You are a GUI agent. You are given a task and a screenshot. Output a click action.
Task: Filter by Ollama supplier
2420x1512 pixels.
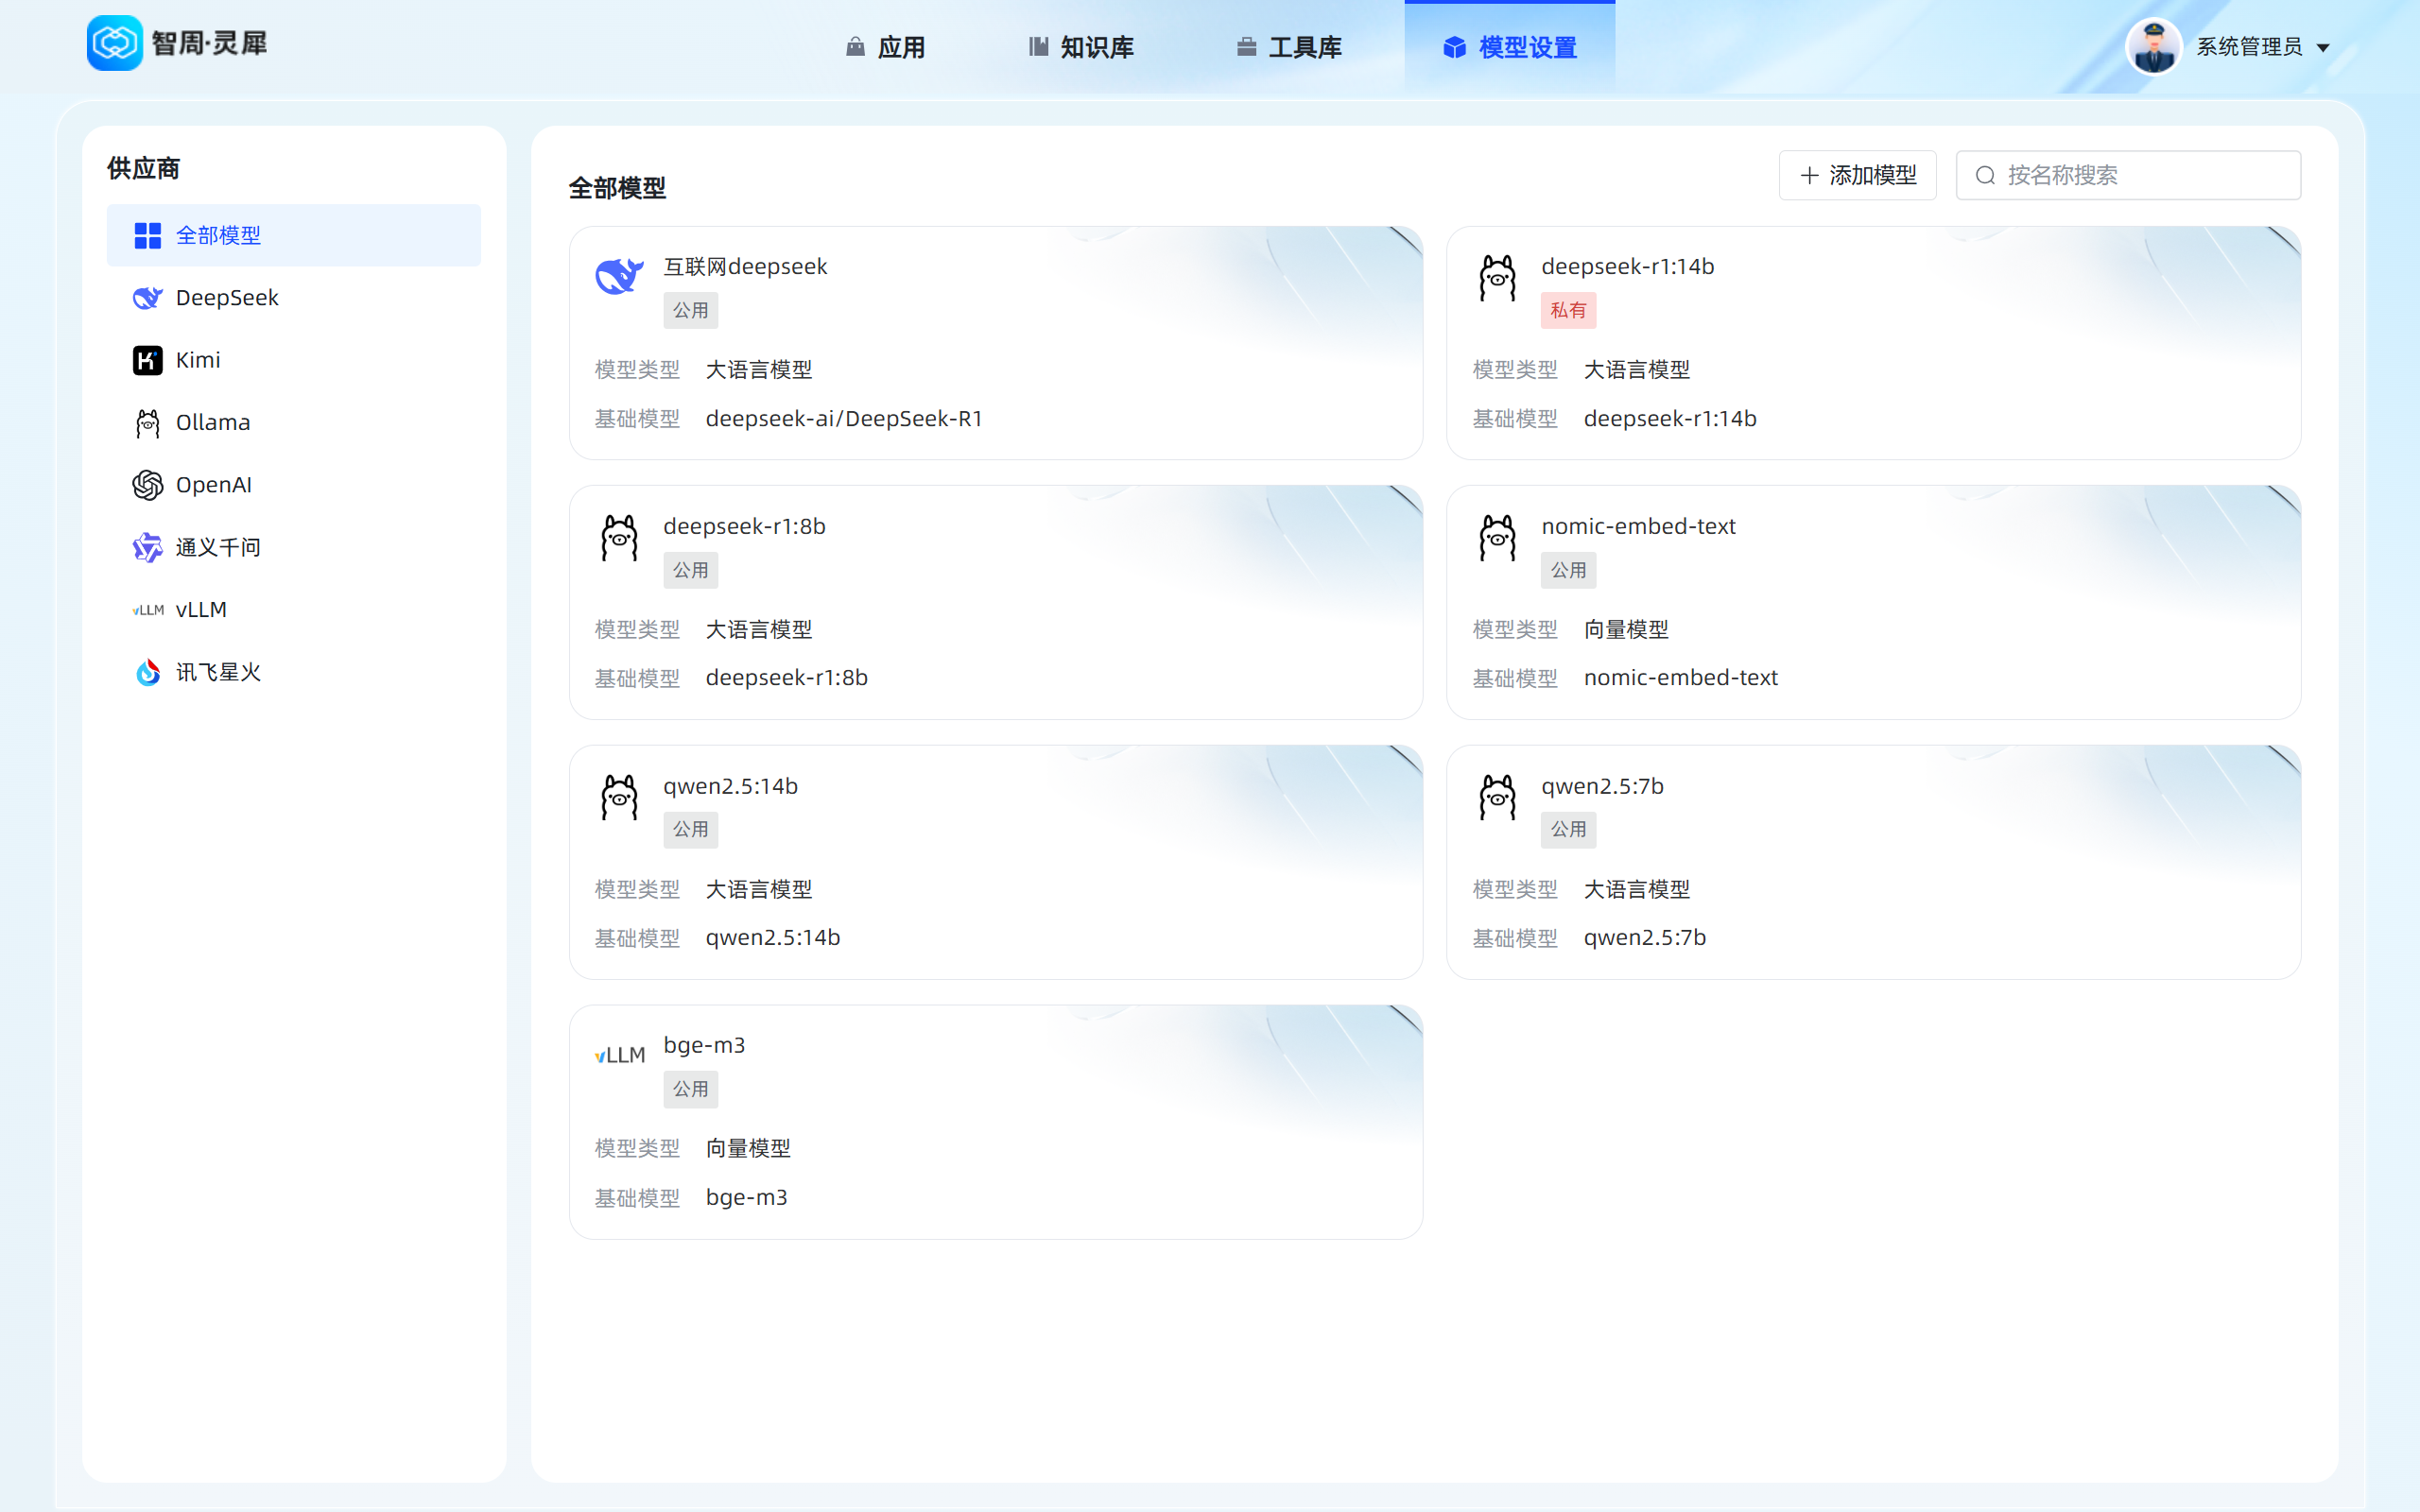point(294,423)
